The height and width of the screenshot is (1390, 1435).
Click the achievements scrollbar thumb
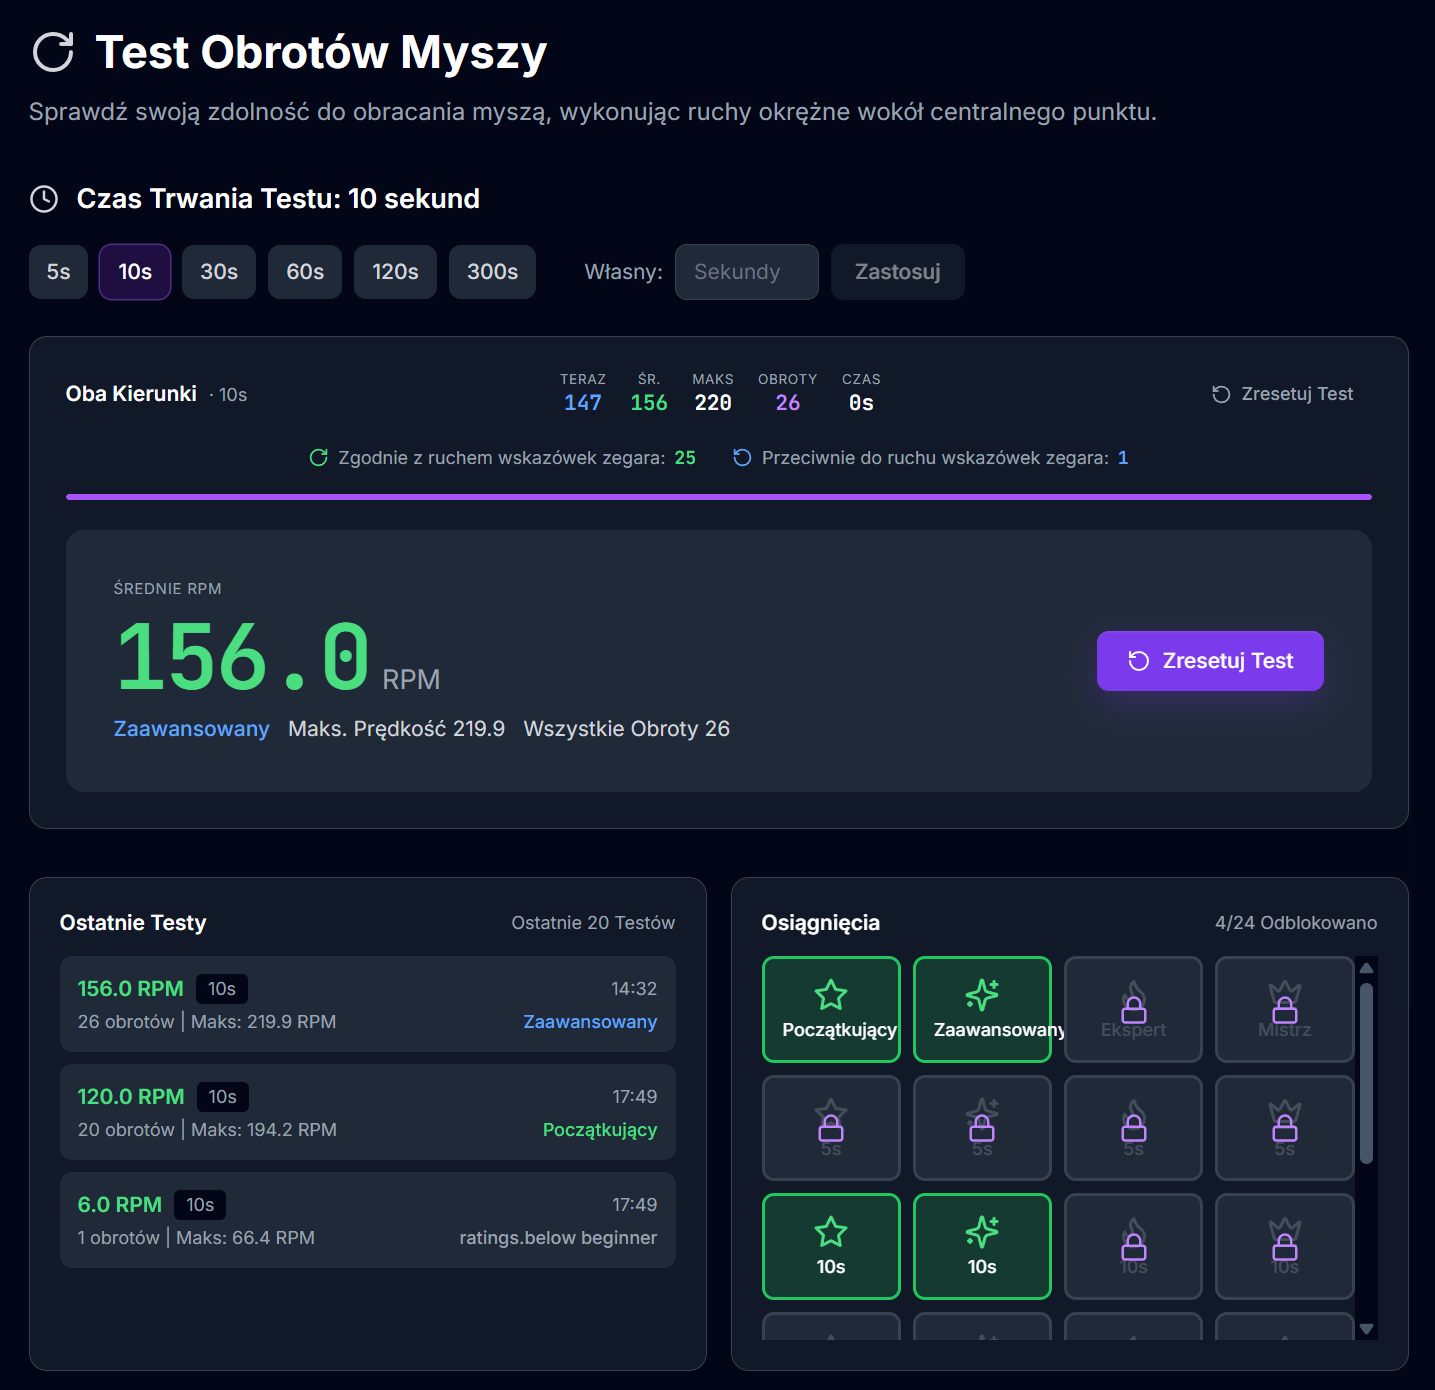pos(1367,1074)
